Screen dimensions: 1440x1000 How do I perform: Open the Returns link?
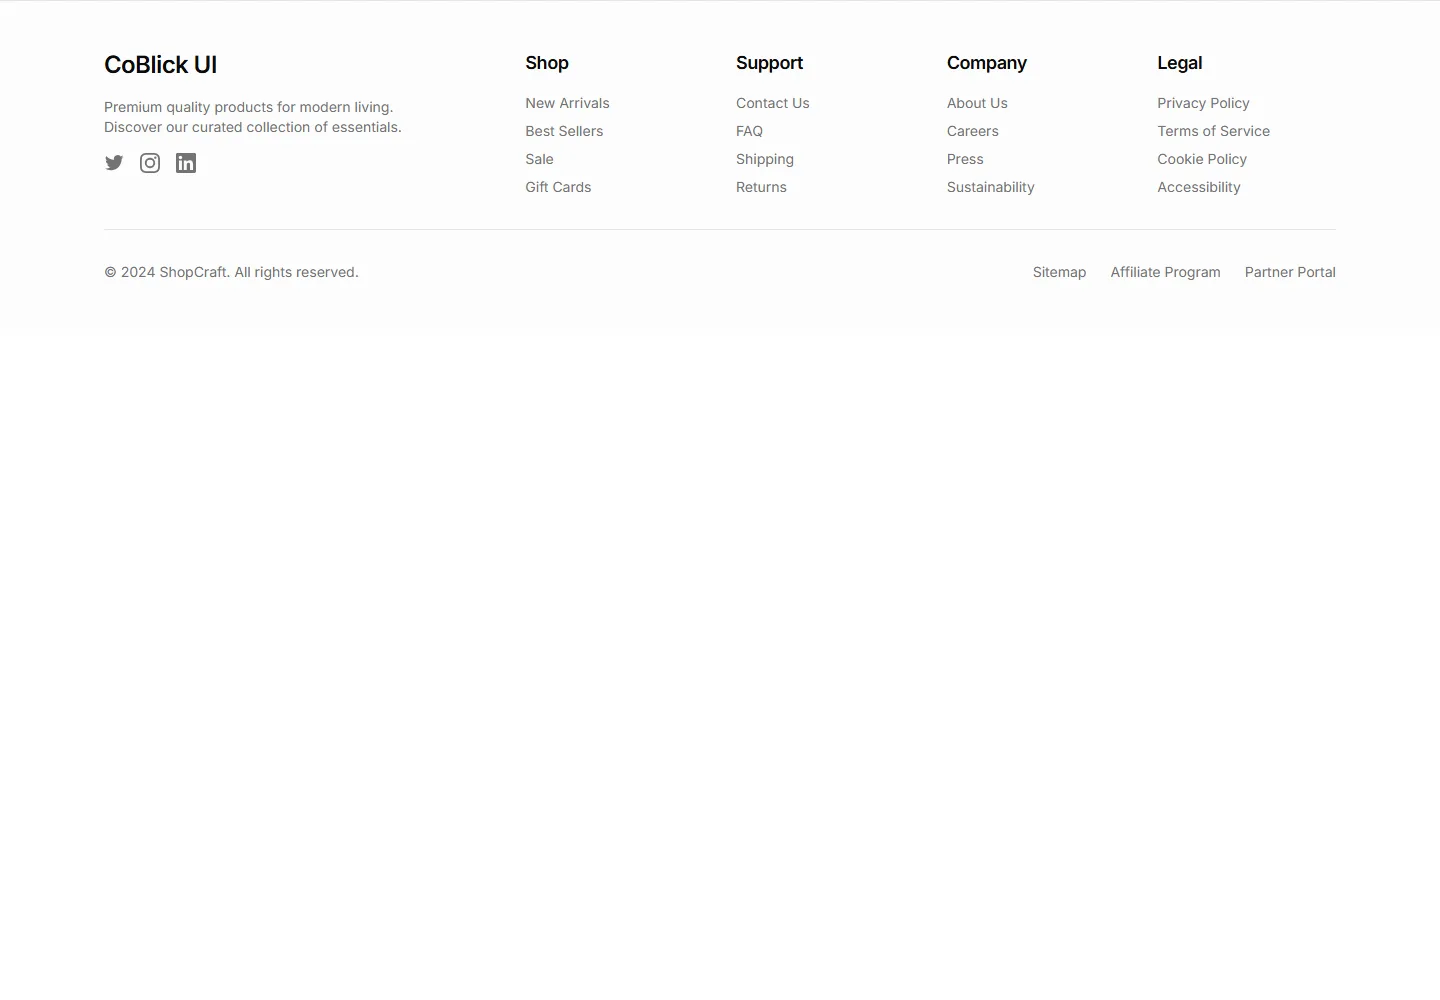(761, 187)
